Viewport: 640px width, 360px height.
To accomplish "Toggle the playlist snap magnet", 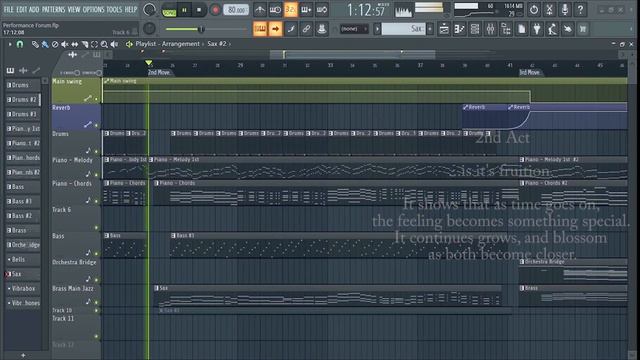I will click(20, 44).
